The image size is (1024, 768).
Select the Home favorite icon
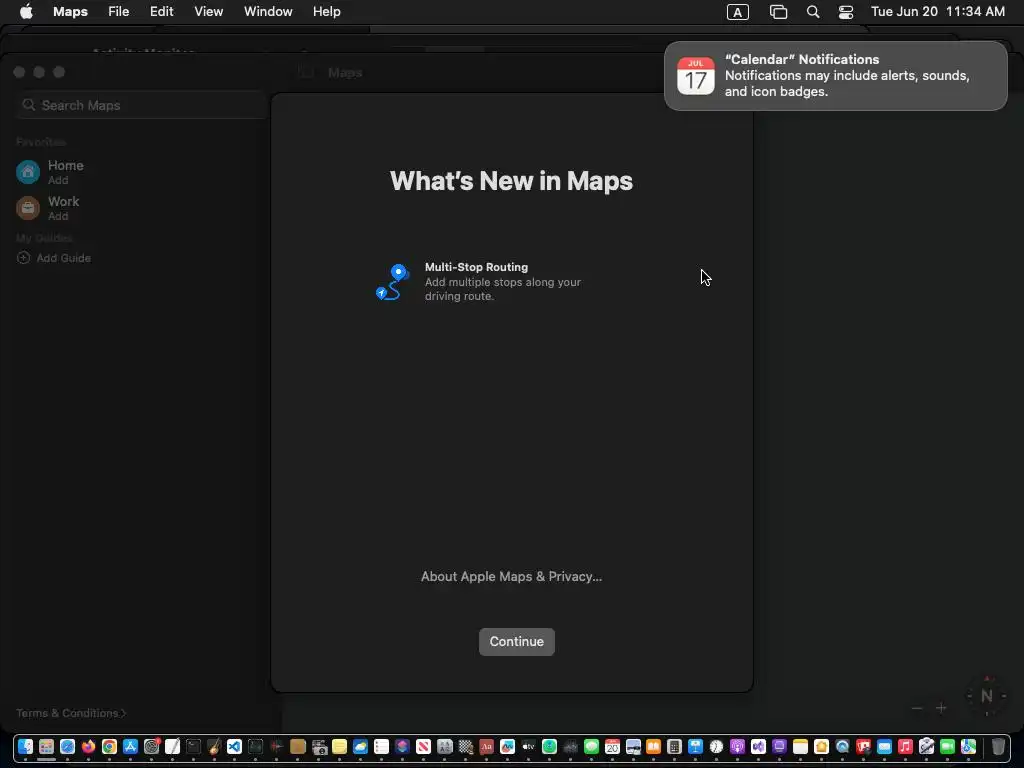pyautogui.click(x=27, y=172)
